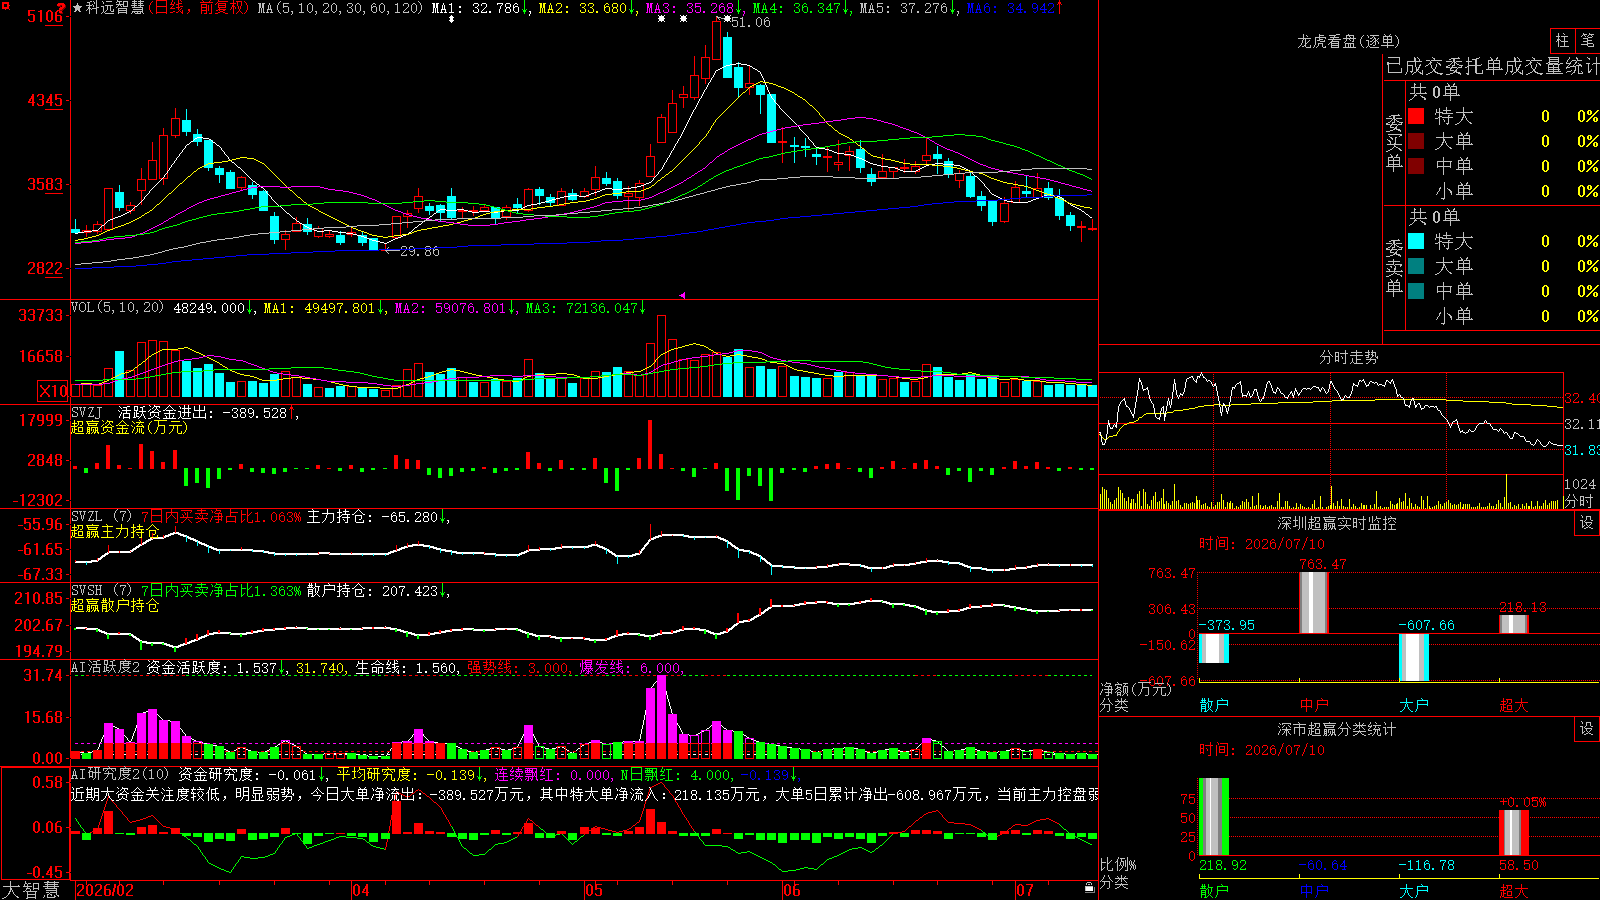
Task: Click the MA(5,10,20,30,60,120) indicator parameters
Action: (x=341, y=8)
